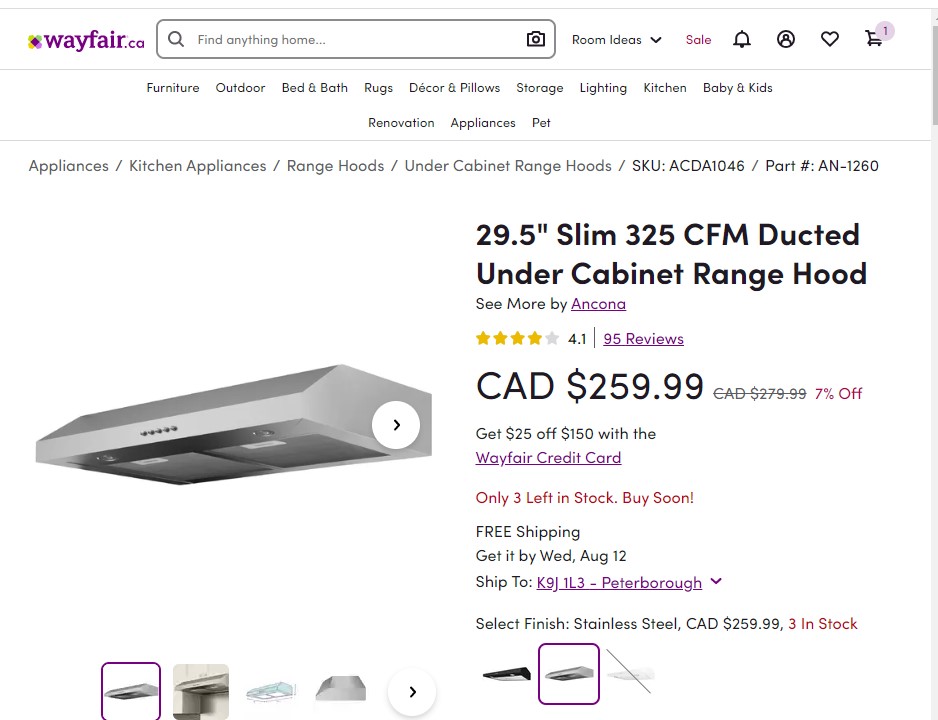Screen dimensions: 938x720
Task: Click the Wayfair.ca logo
Action: click(86, 41)
